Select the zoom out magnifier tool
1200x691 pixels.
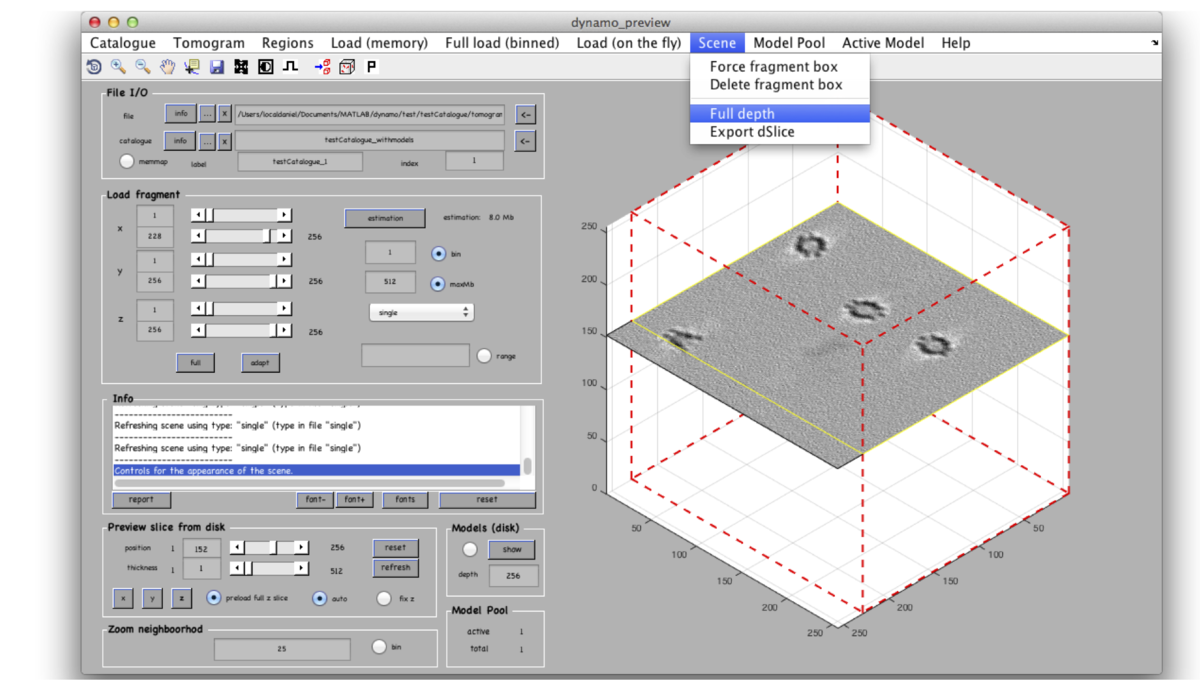[141, 67]
